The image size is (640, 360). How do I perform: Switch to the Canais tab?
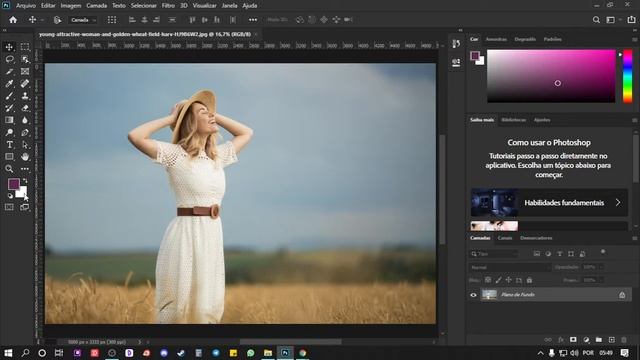pyautogui.click(x=505, y=238)
